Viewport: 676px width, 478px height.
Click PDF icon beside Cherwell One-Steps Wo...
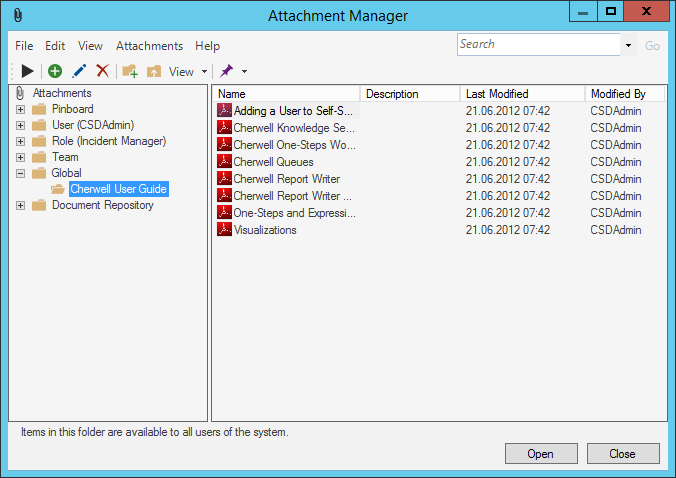coord(224,144)
